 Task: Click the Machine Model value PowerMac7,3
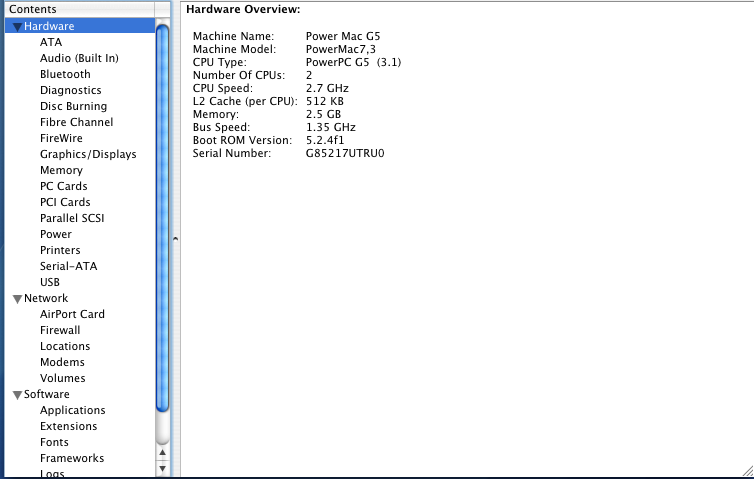pos(340,50)
